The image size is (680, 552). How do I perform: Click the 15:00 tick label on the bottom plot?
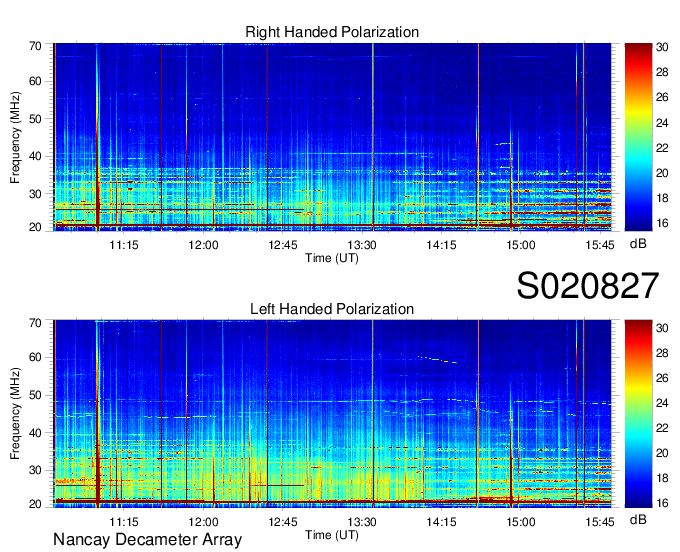coord(521,522)
